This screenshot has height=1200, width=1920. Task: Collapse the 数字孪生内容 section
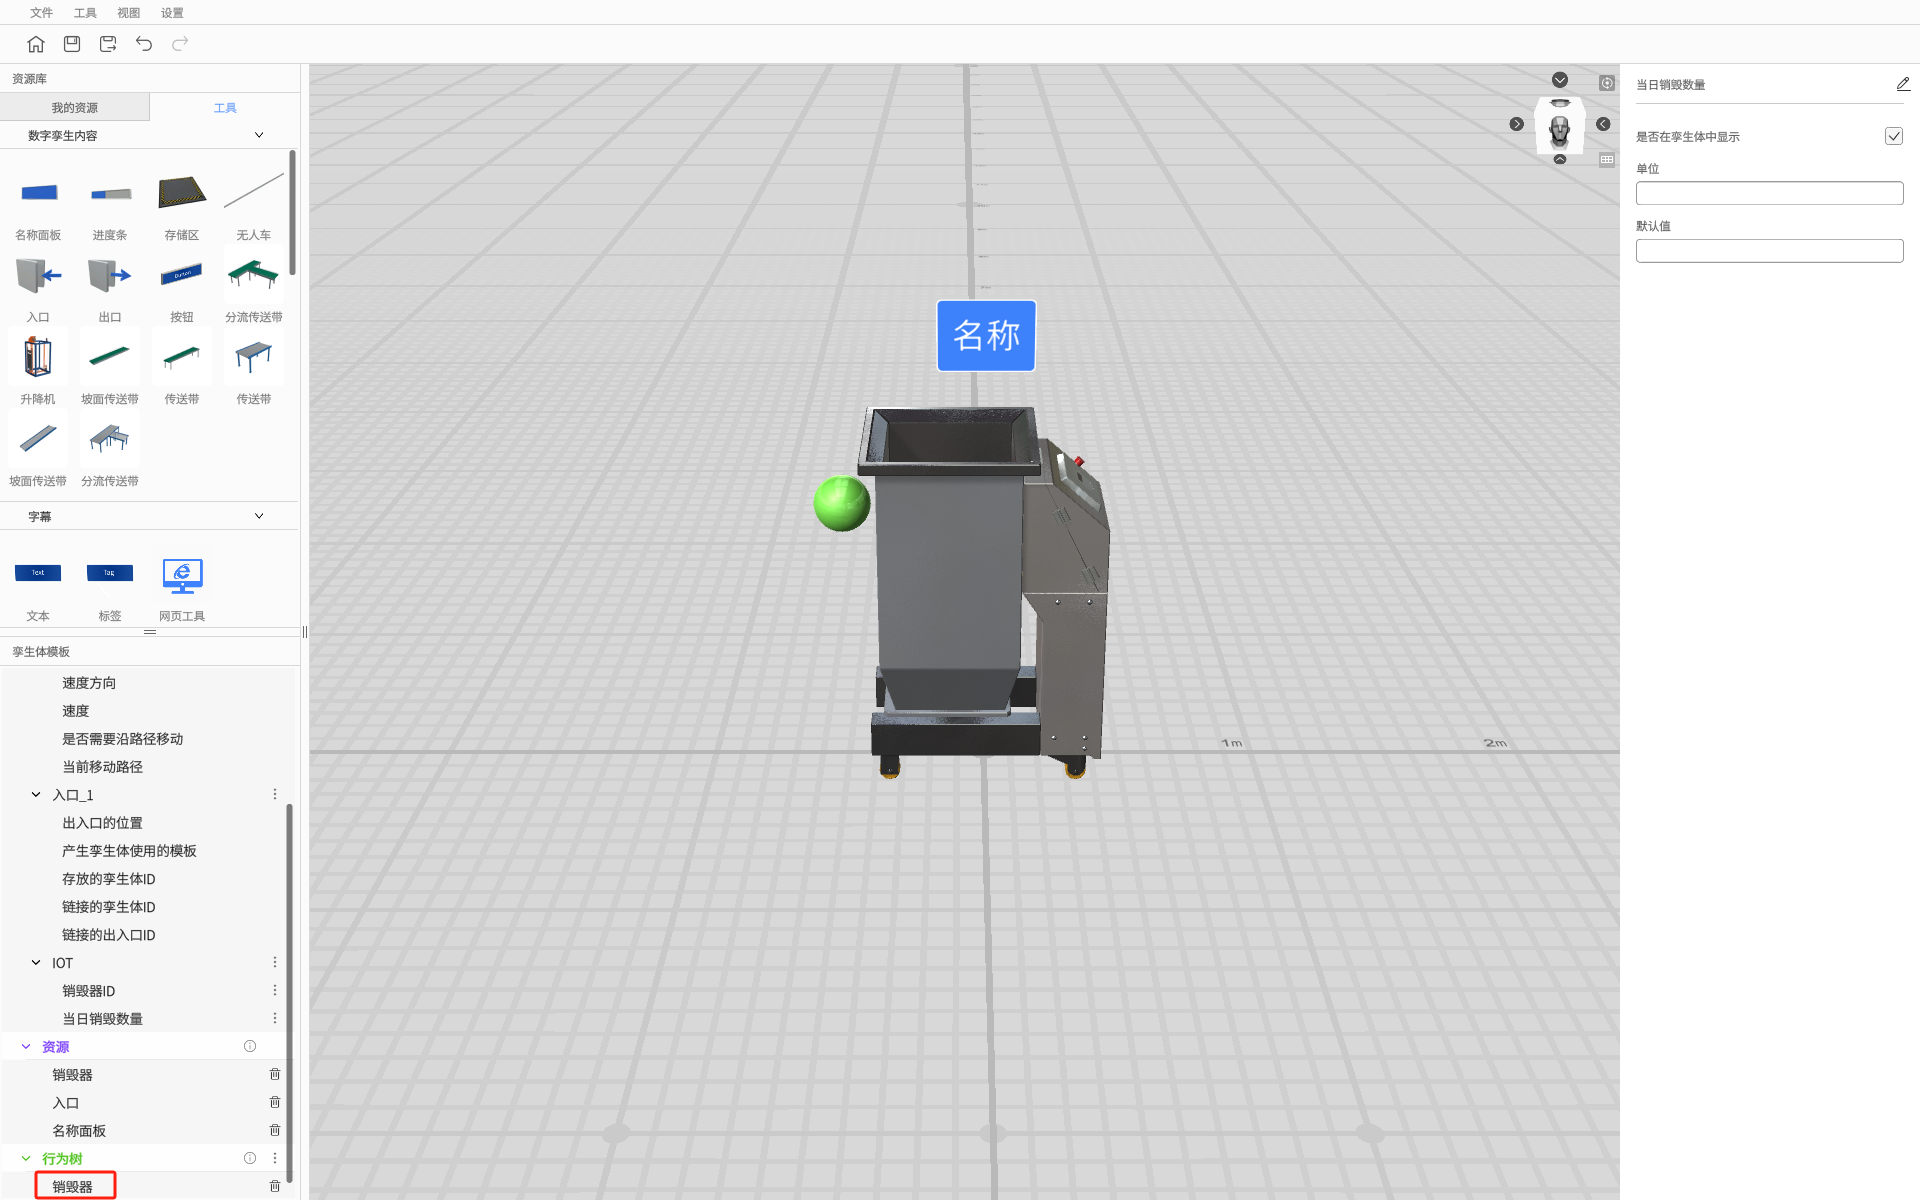(x=259, y=135)
